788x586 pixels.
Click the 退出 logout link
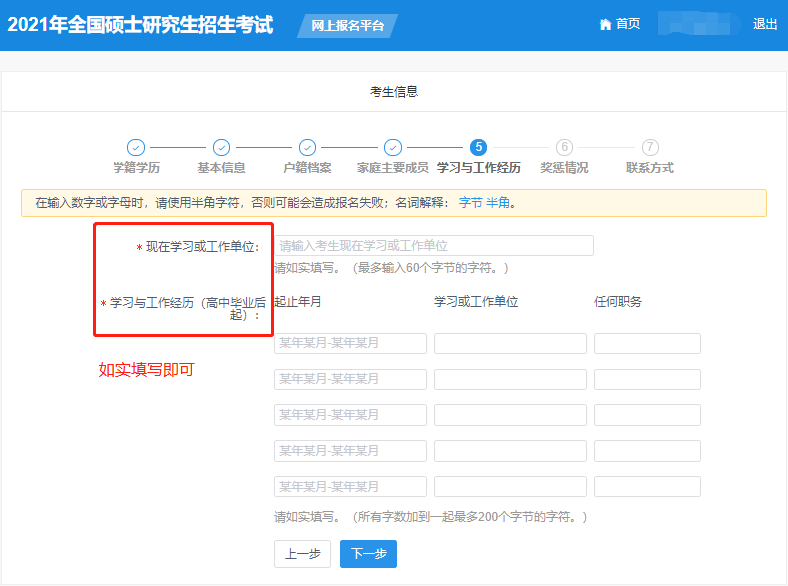click(x=765, y=25)
